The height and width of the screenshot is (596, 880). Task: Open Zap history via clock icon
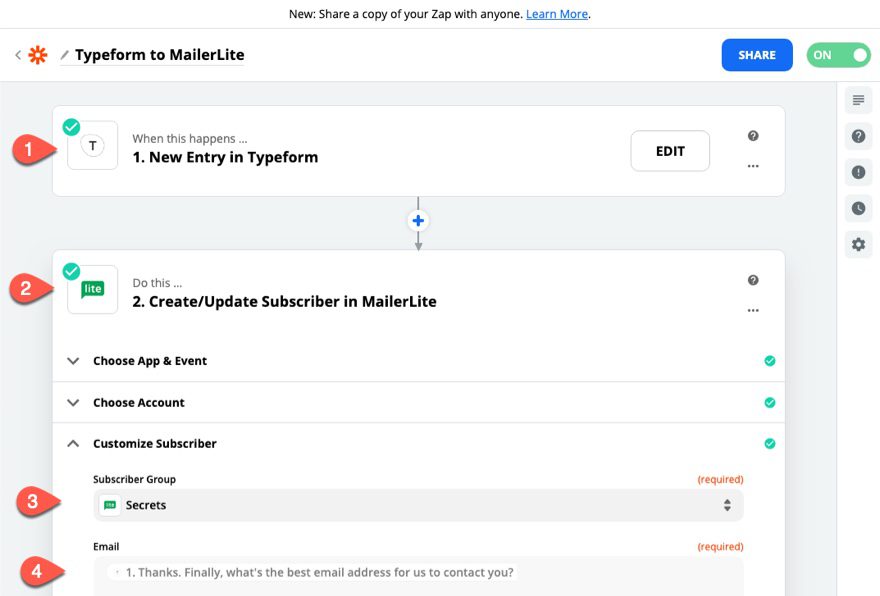click(857, 208)
